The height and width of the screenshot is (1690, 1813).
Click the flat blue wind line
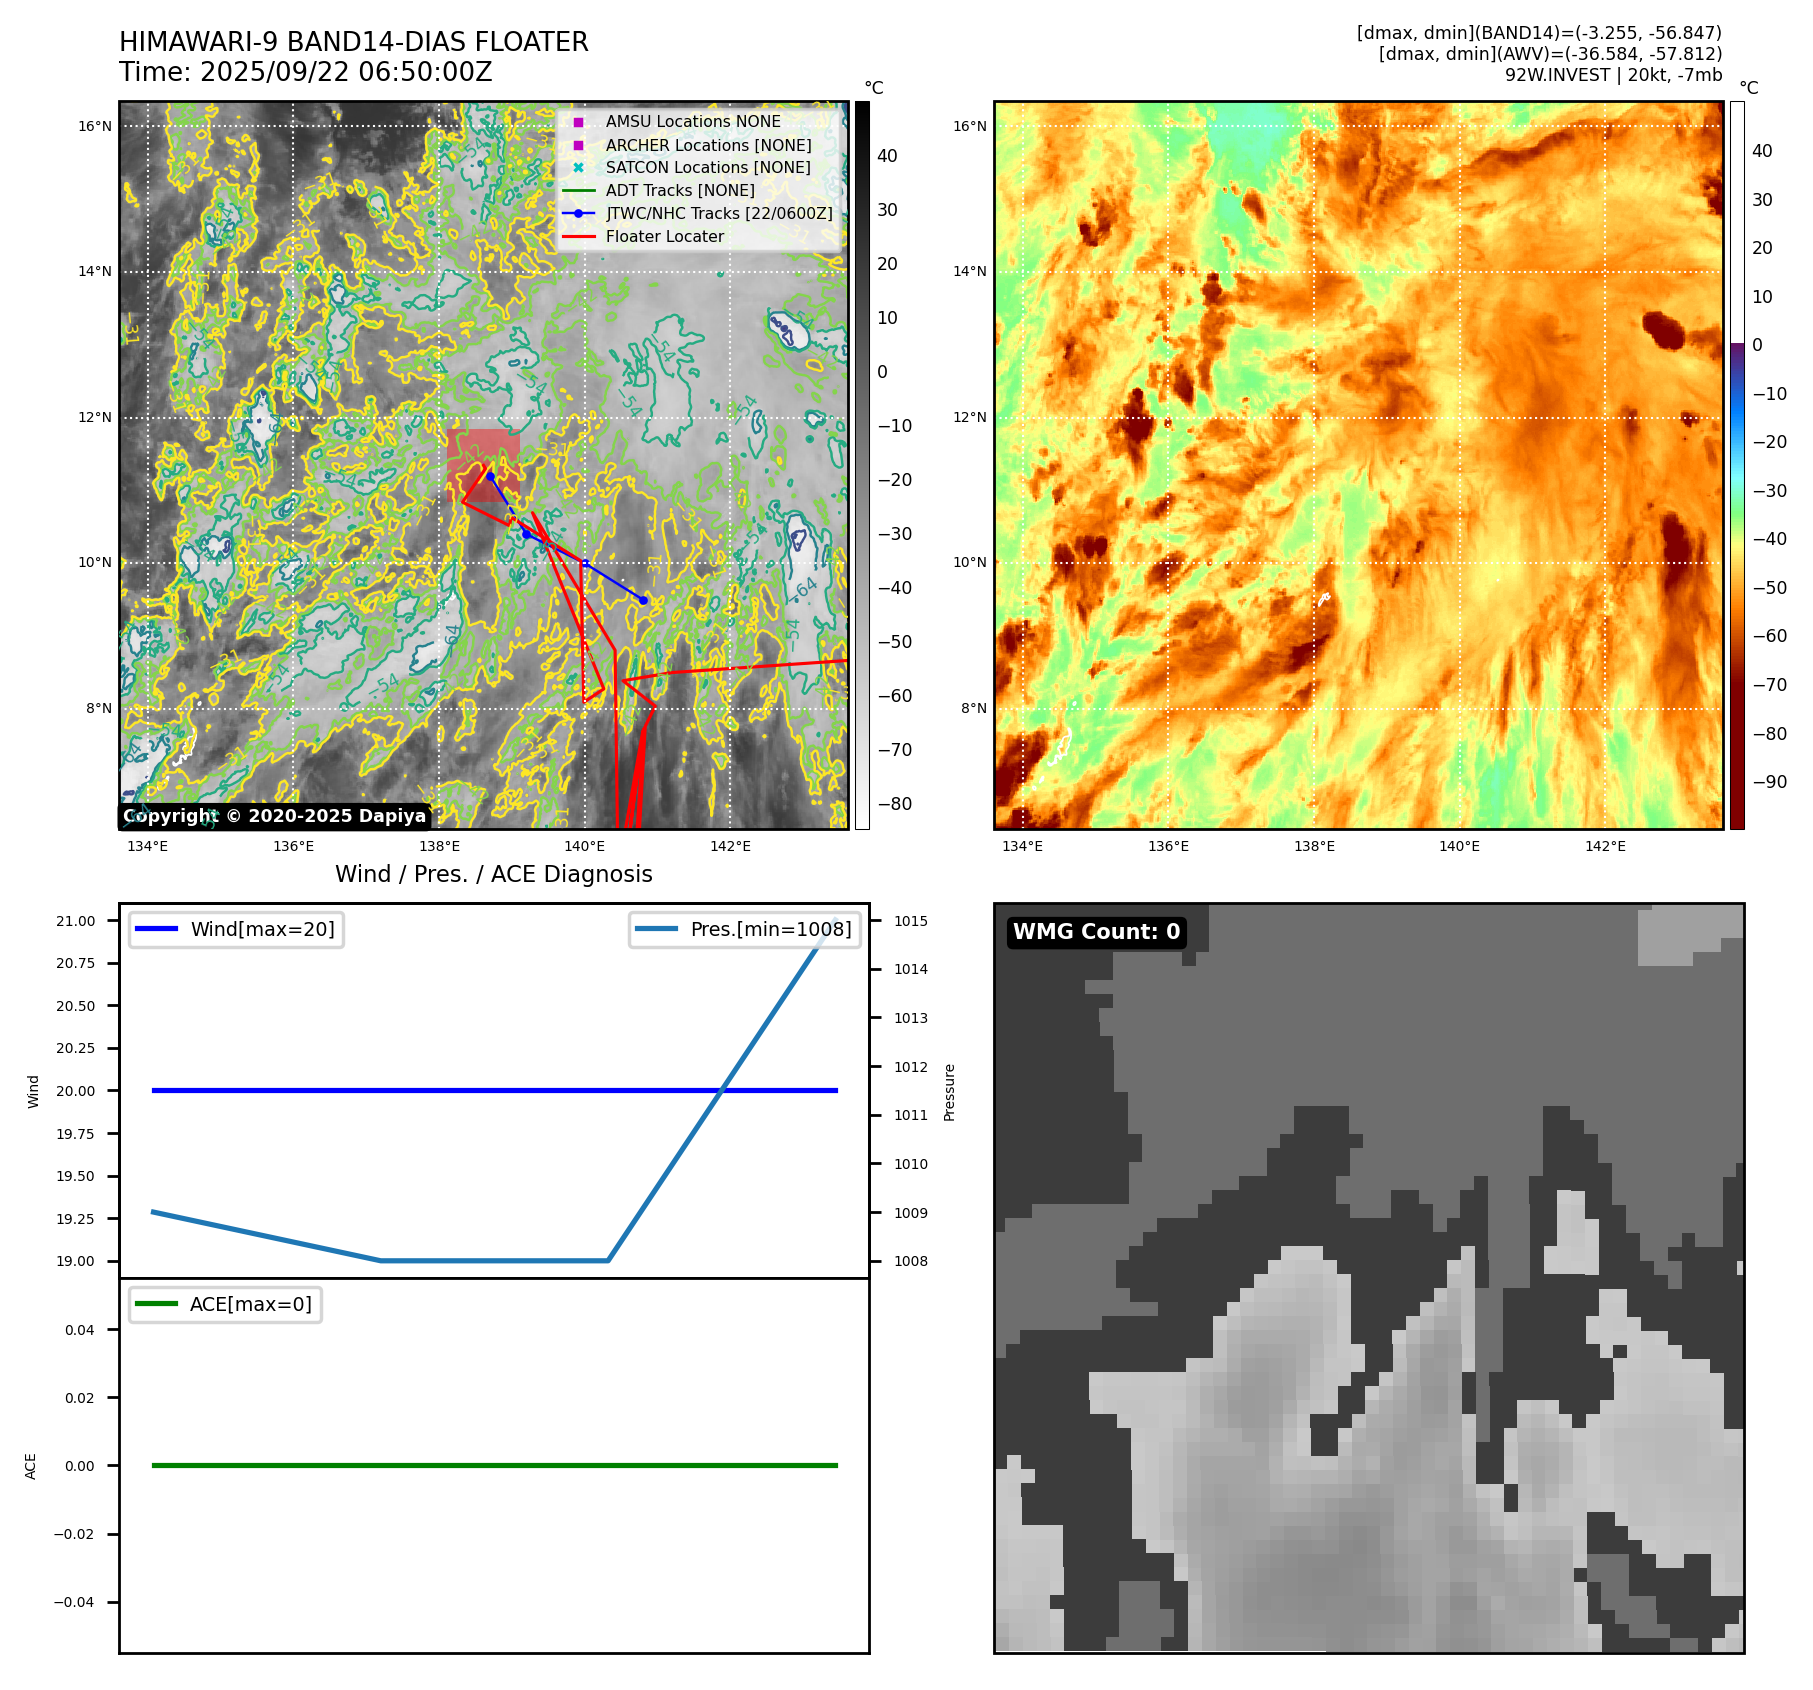(x=494, y=1091)
